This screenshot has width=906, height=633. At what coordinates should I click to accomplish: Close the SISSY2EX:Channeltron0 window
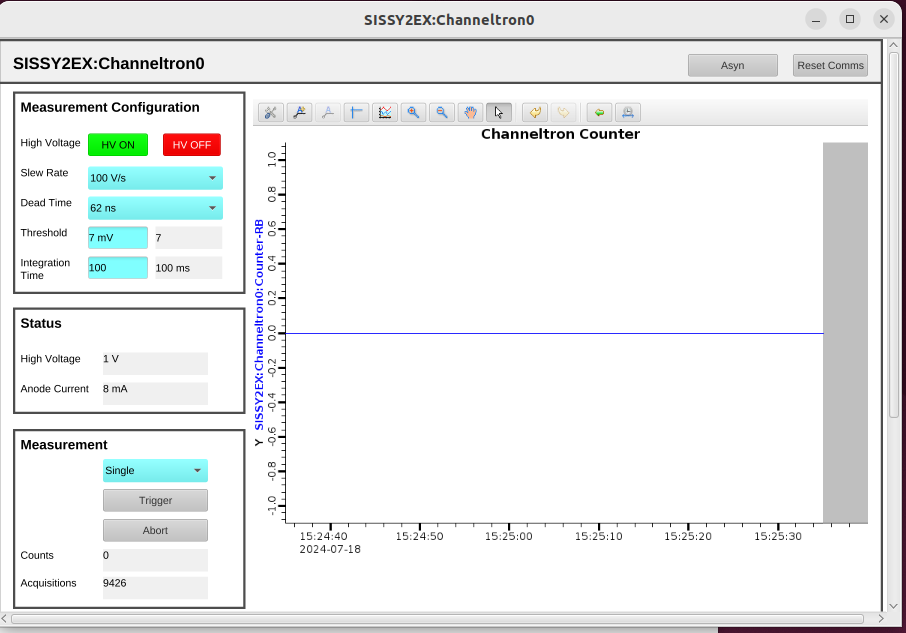pos(883,20)
